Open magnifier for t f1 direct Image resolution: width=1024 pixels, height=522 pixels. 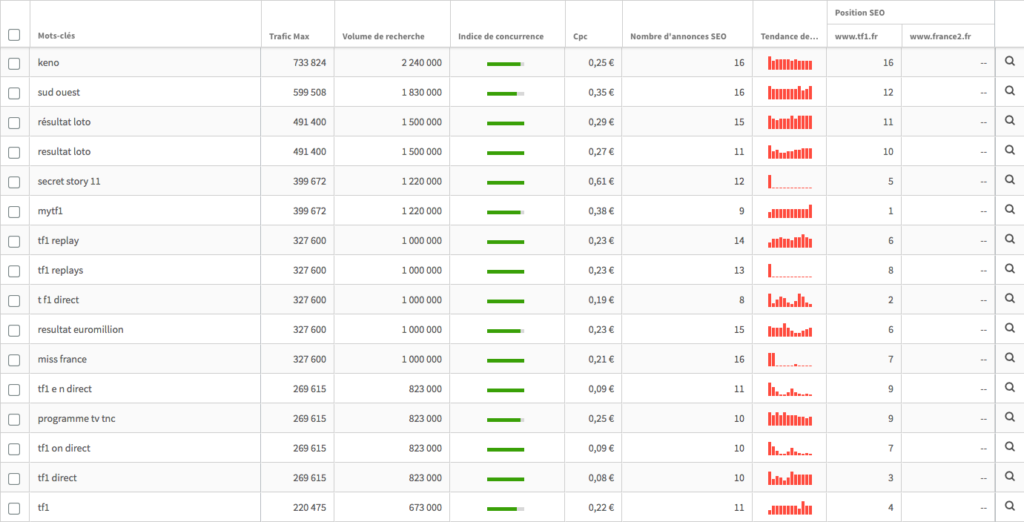point(1009,299)
